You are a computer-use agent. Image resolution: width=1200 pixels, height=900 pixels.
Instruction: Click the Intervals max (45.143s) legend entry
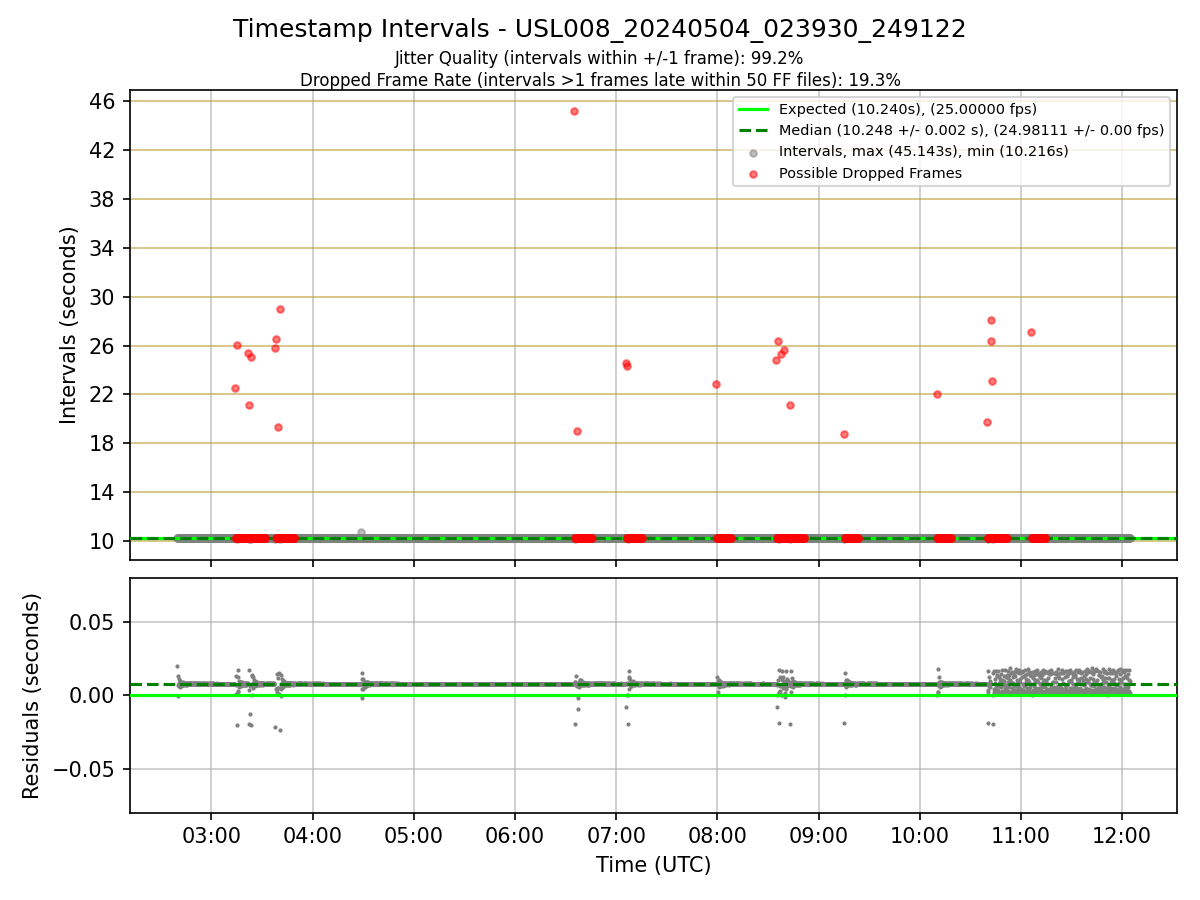click(923, 151)
